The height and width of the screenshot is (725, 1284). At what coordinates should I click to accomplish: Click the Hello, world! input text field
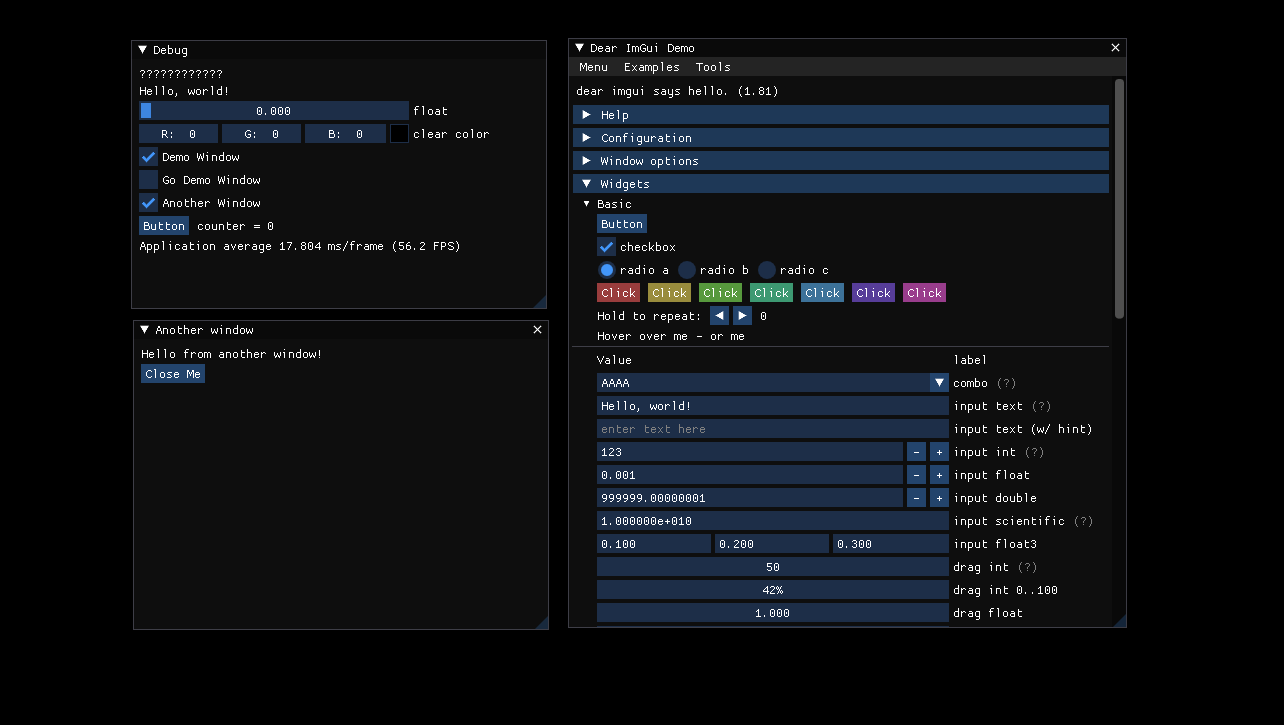(x=773, y=406)
